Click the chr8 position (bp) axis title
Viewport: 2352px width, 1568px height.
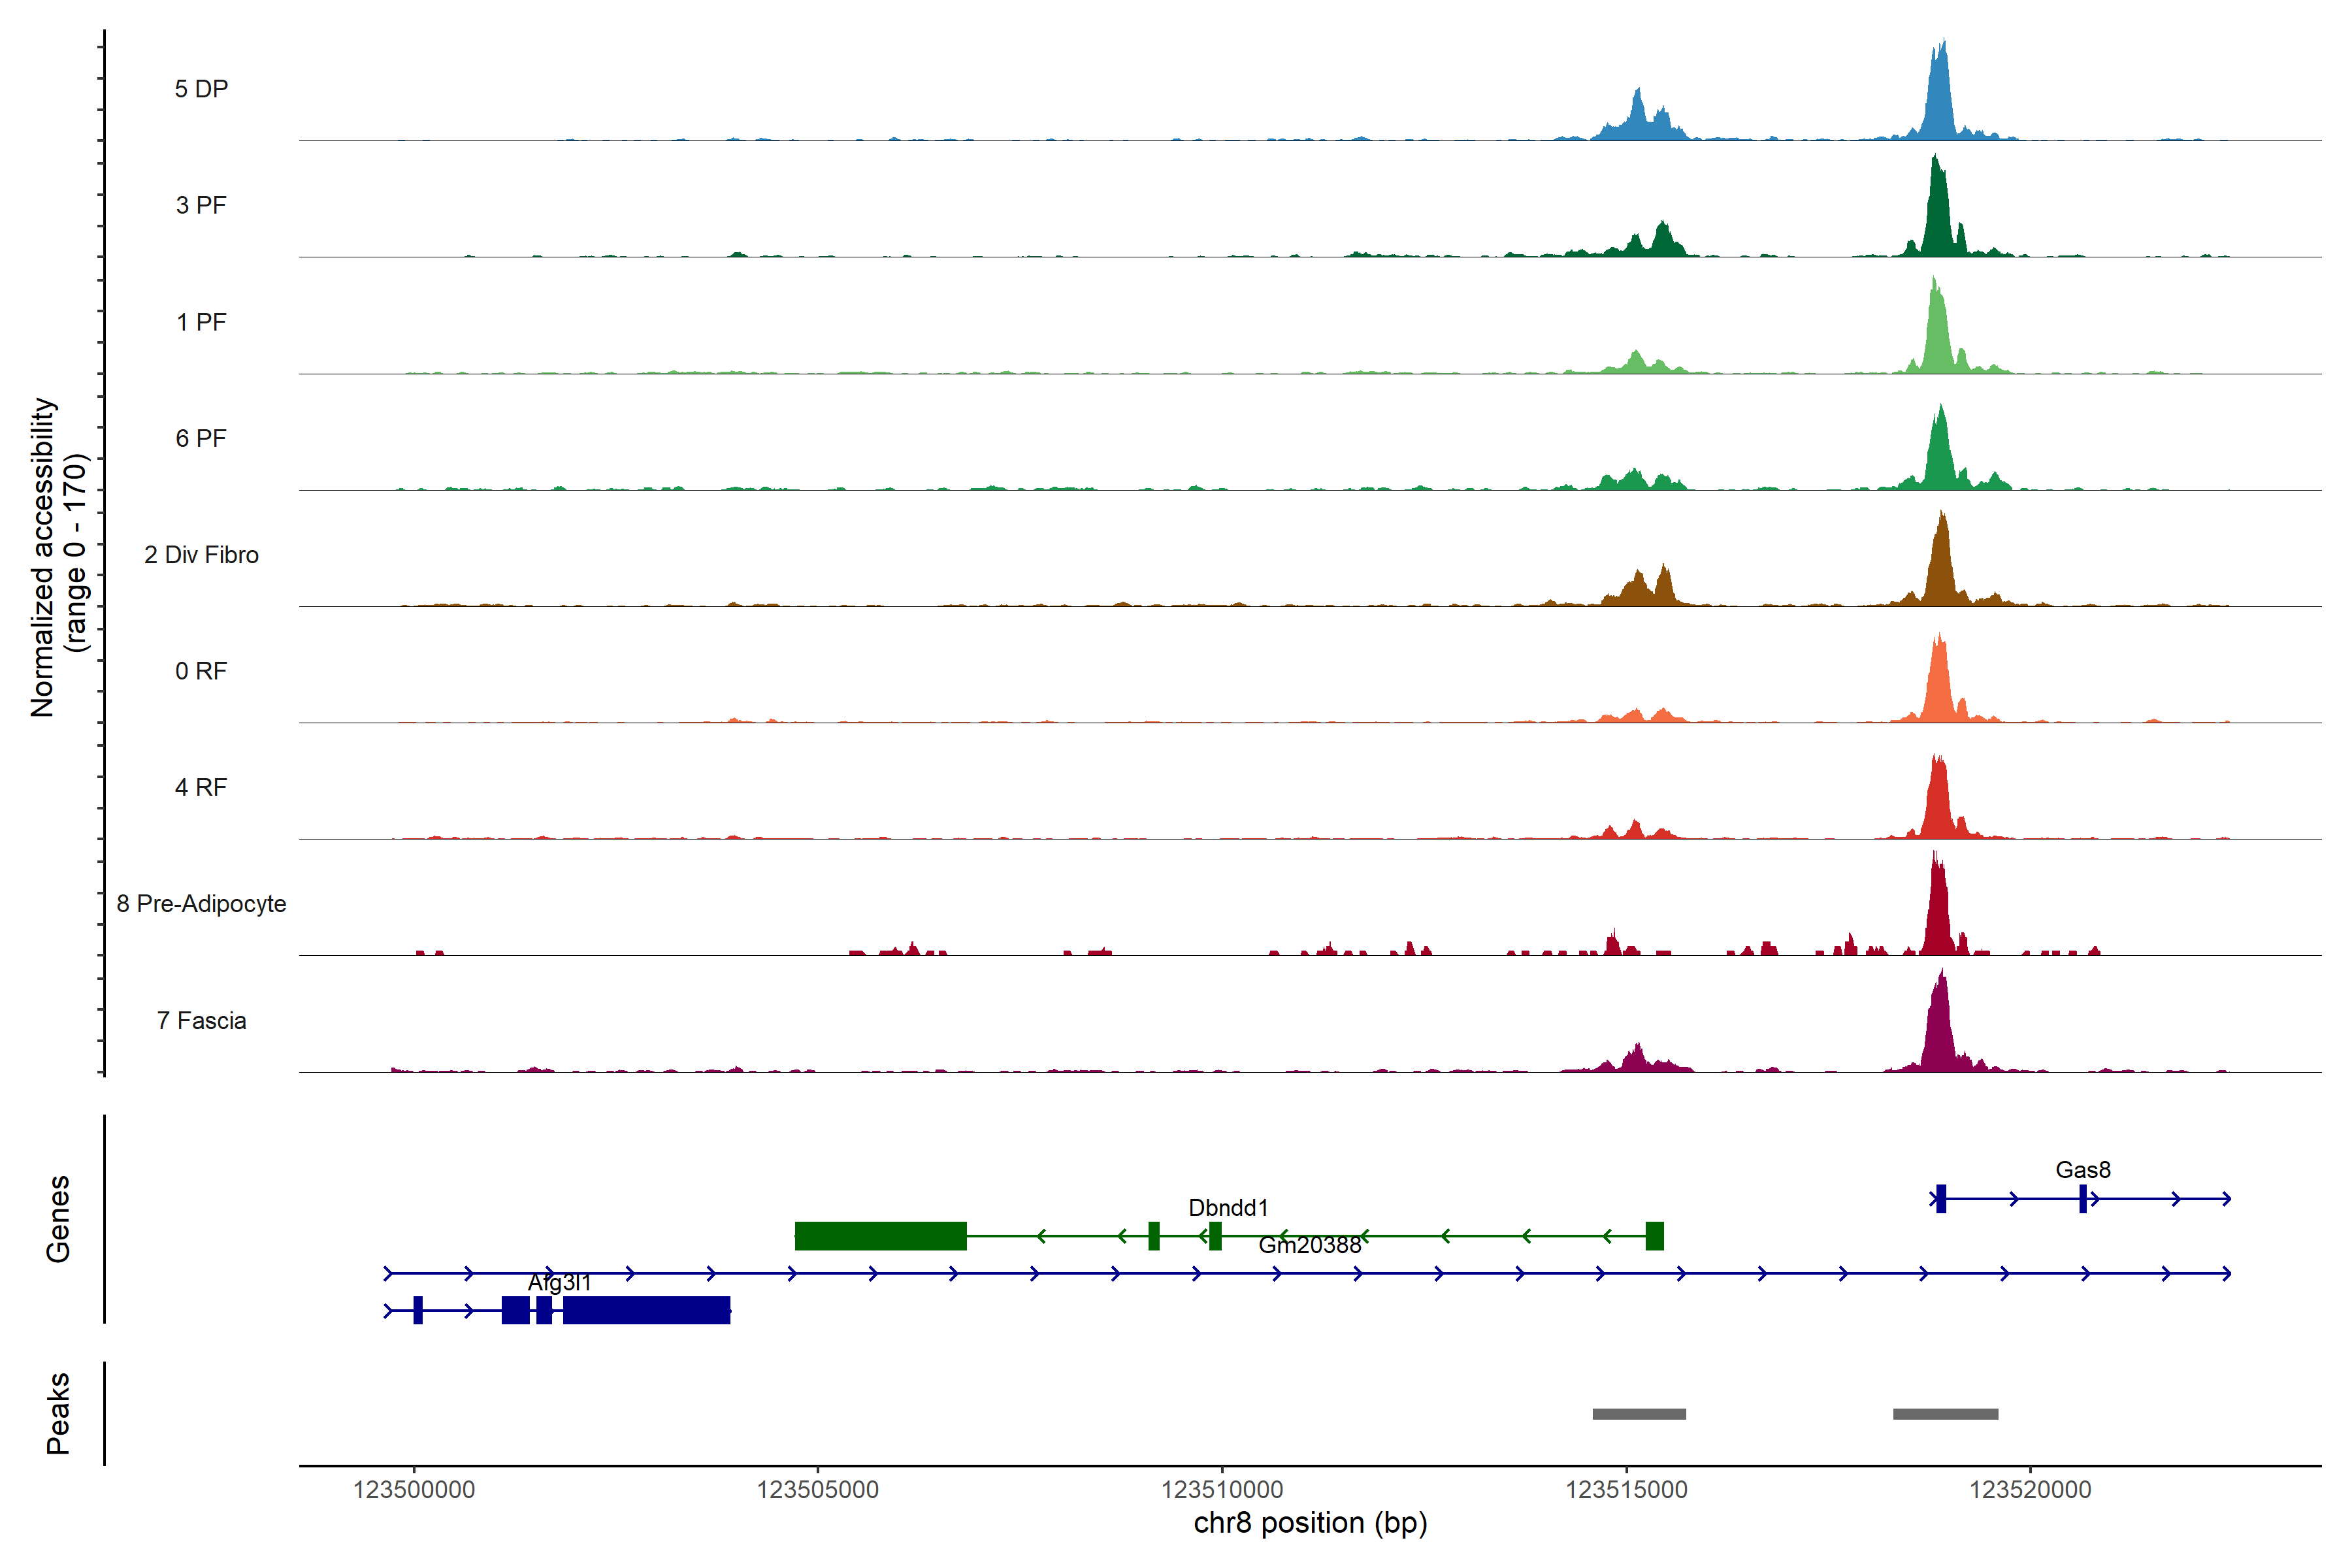click(x=1310, y=1523)
